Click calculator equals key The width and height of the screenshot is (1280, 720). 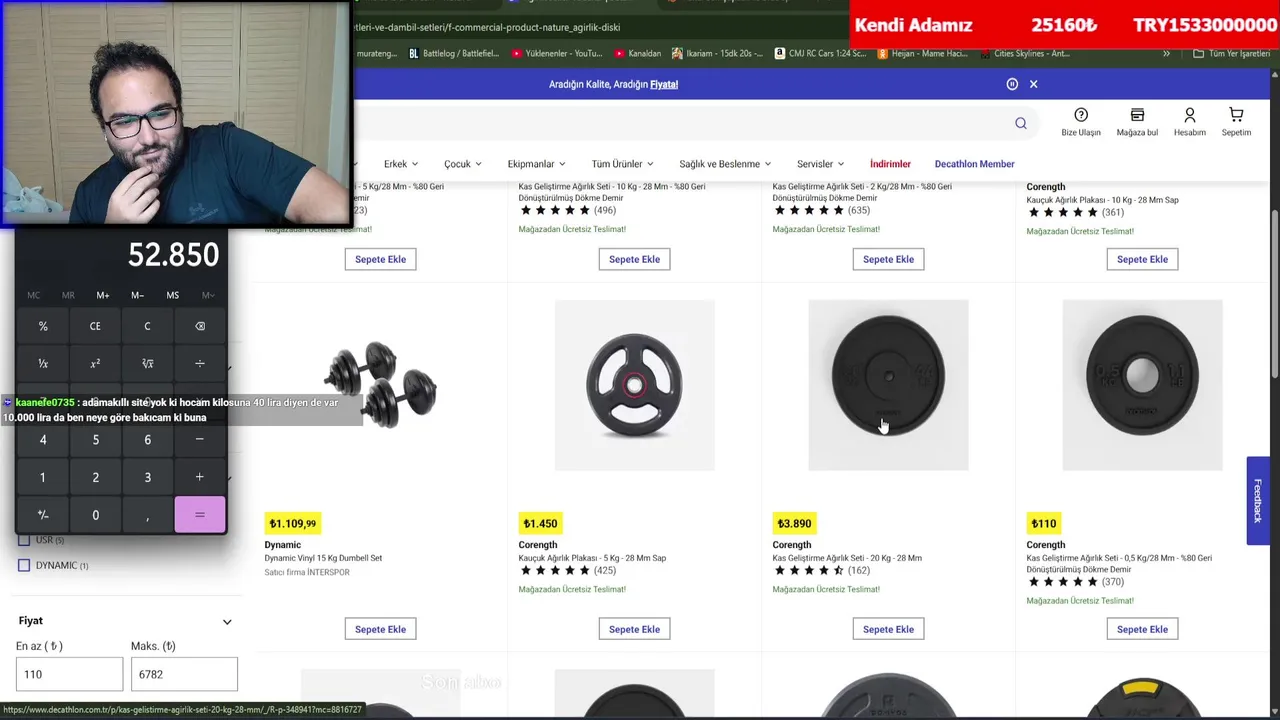point(200,515)
